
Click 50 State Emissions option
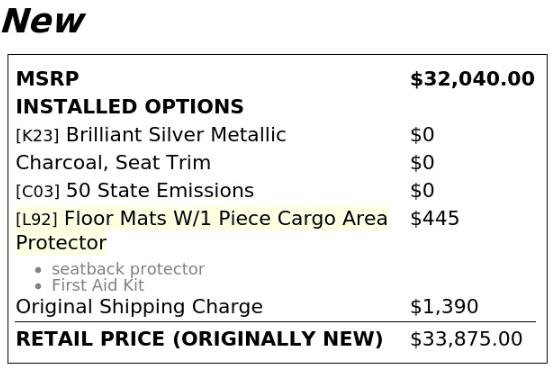pyautogui.click(x=160, y=191)
